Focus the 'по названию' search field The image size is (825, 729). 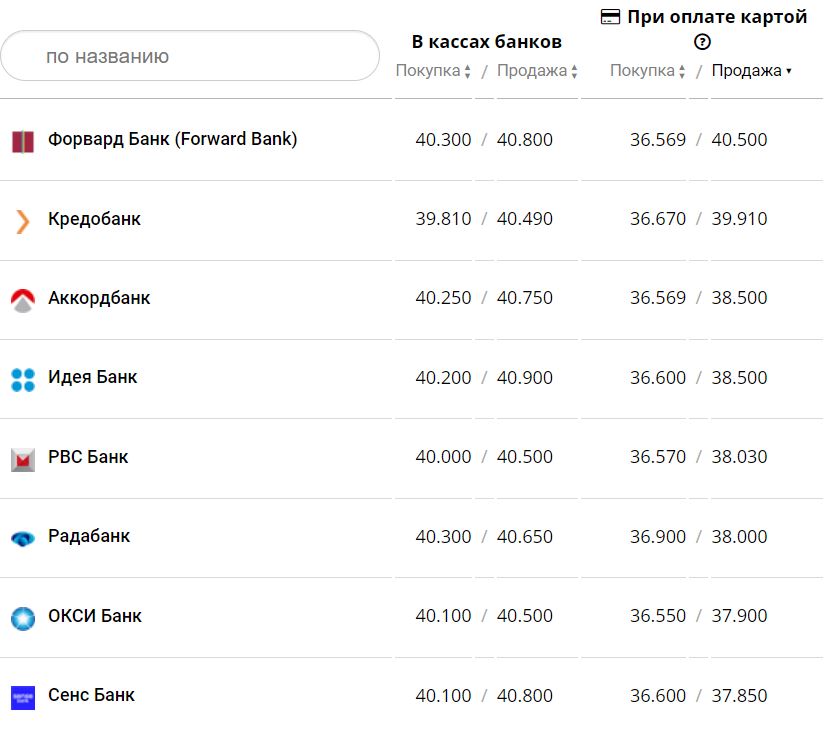[x=190, y=56]
